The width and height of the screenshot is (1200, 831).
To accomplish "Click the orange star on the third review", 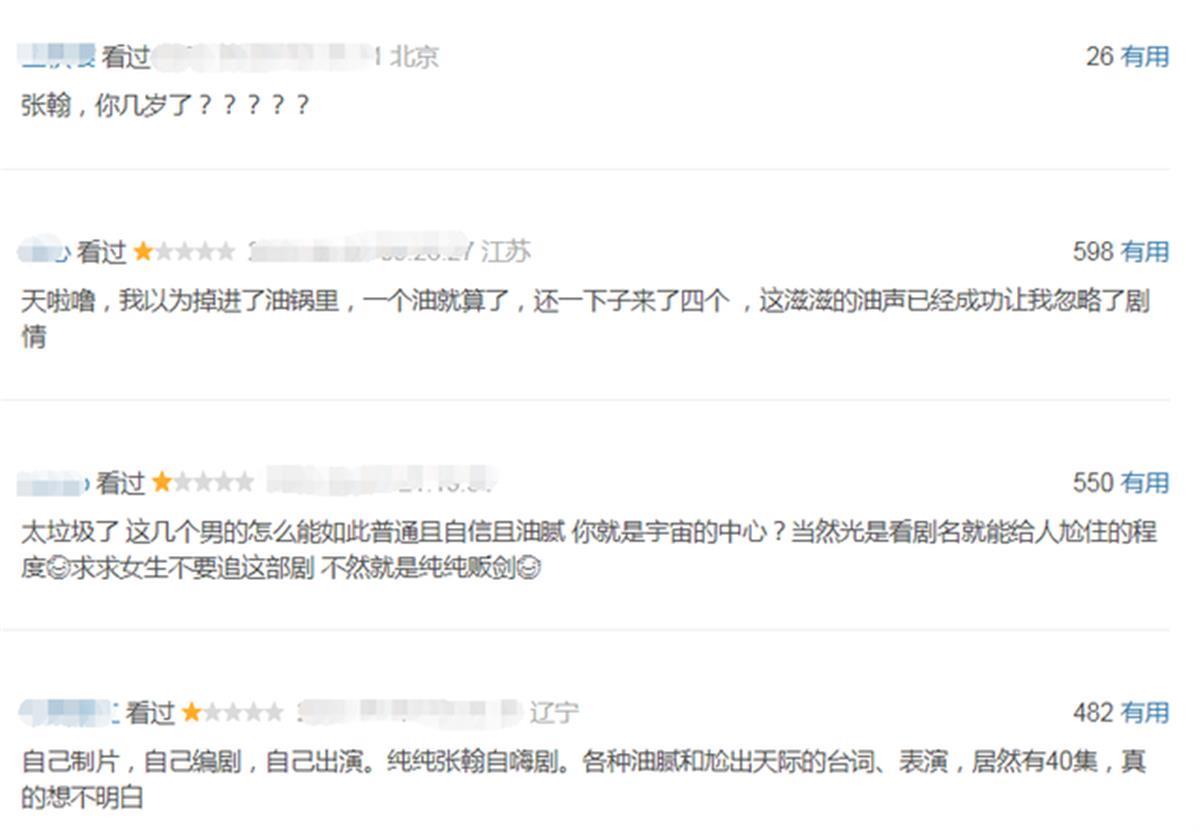I will (x=162, y=483).
